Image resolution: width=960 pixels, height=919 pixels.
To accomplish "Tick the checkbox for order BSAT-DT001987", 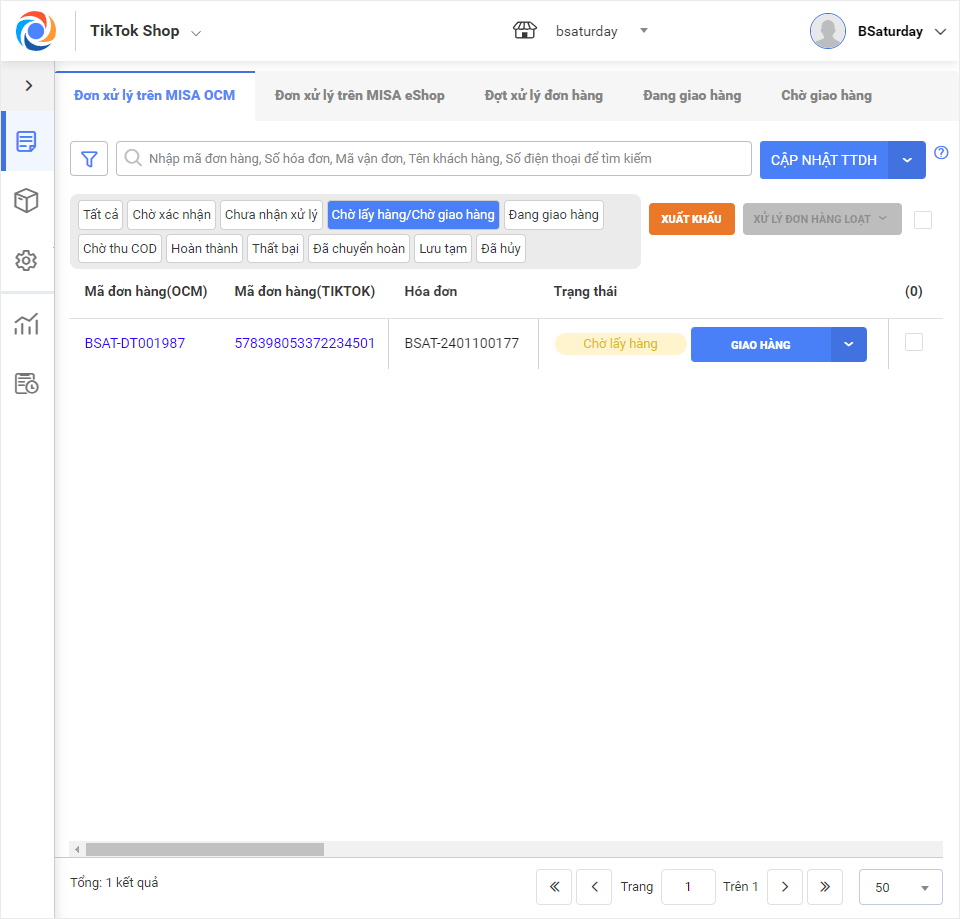I will pos(913,342).
